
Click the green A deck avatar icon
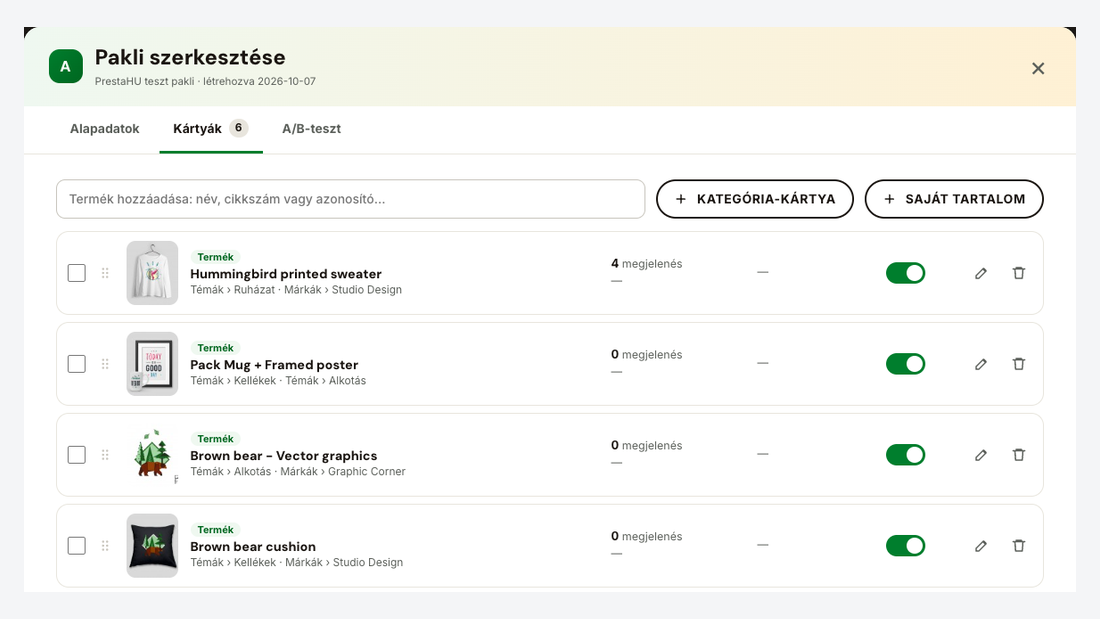(66, 67)
